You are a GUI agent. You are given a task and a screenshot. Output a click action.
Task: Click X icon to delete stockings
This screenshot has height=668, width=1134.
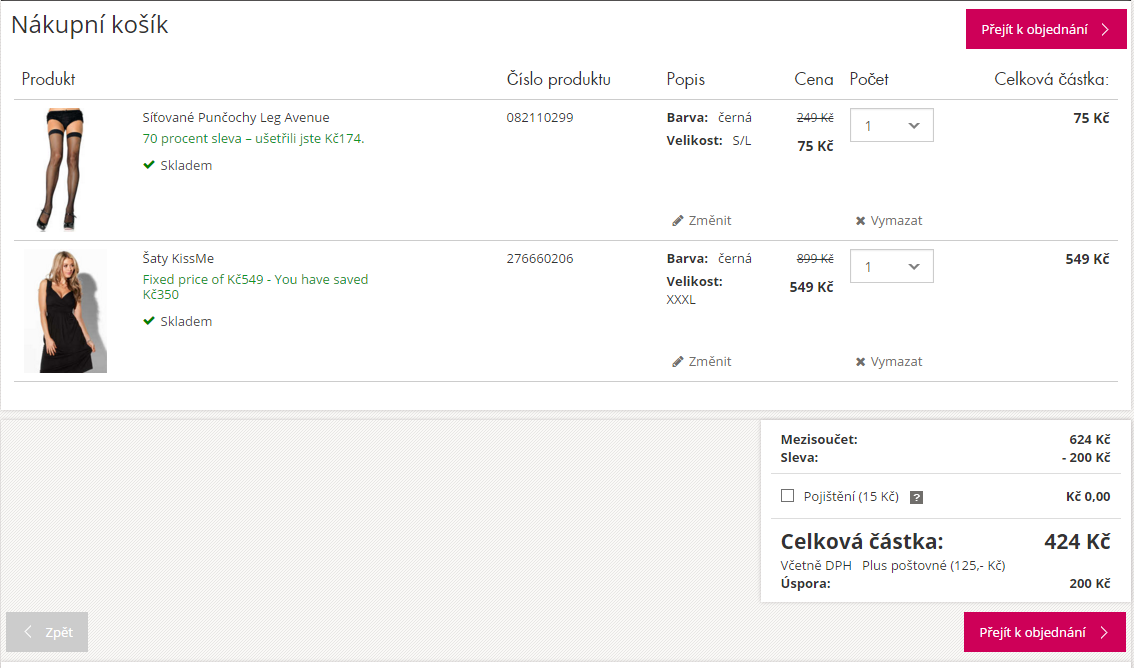[861, 221]
